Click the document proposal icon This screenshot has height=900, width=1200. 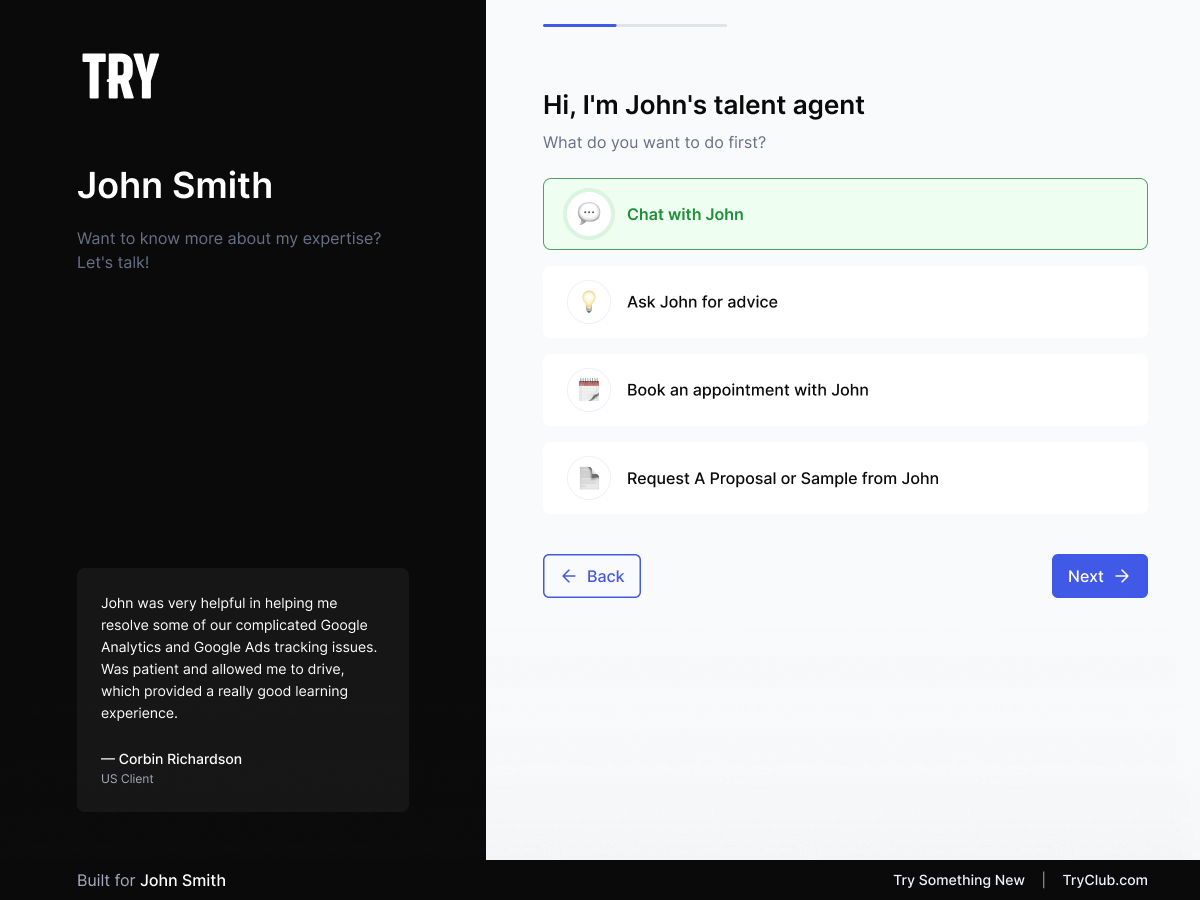[589, 478]
